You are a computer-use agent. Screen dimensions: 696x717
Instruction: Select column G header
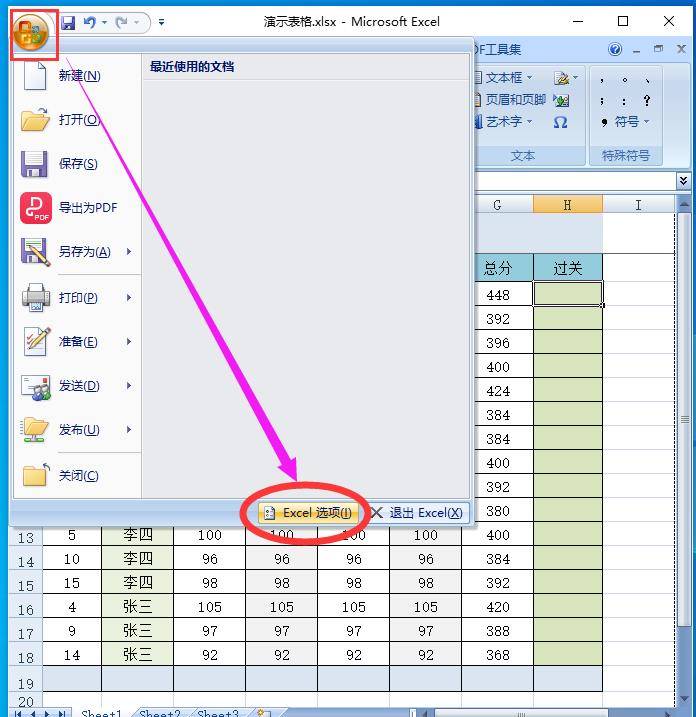(498, 205)
